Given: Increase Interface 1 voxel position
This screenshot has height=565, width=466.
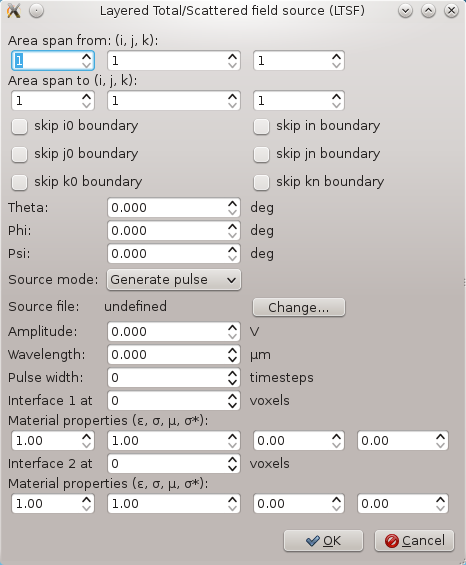Looking at the screenshot, I should [x=232, y=397].
